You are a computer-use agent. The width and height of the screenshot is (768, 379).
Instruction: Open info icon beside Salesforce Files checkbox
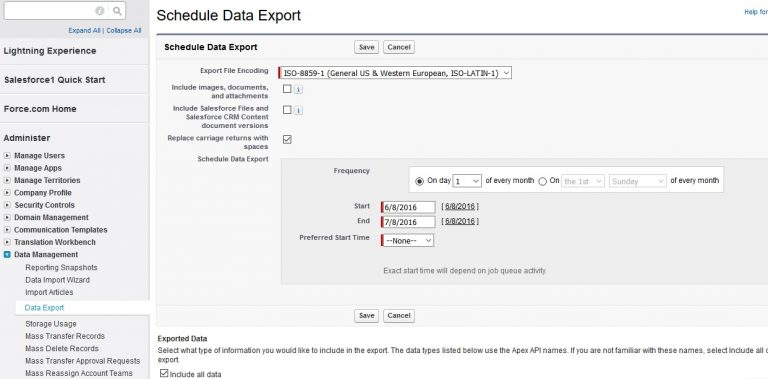point(298,111)
